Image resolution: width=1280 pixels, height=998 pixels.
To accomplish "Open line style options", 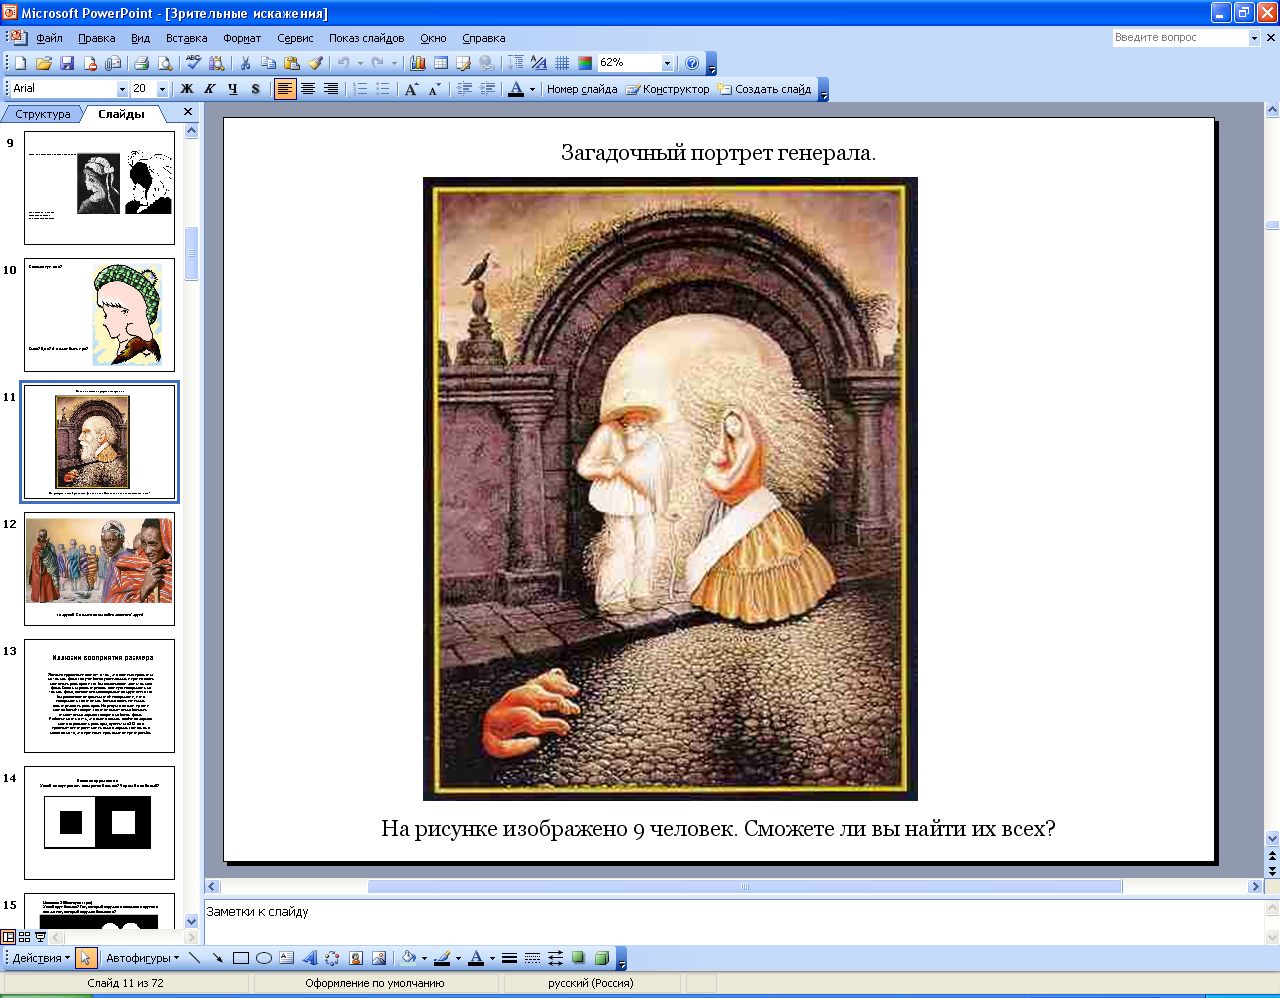I will (509, 958).
